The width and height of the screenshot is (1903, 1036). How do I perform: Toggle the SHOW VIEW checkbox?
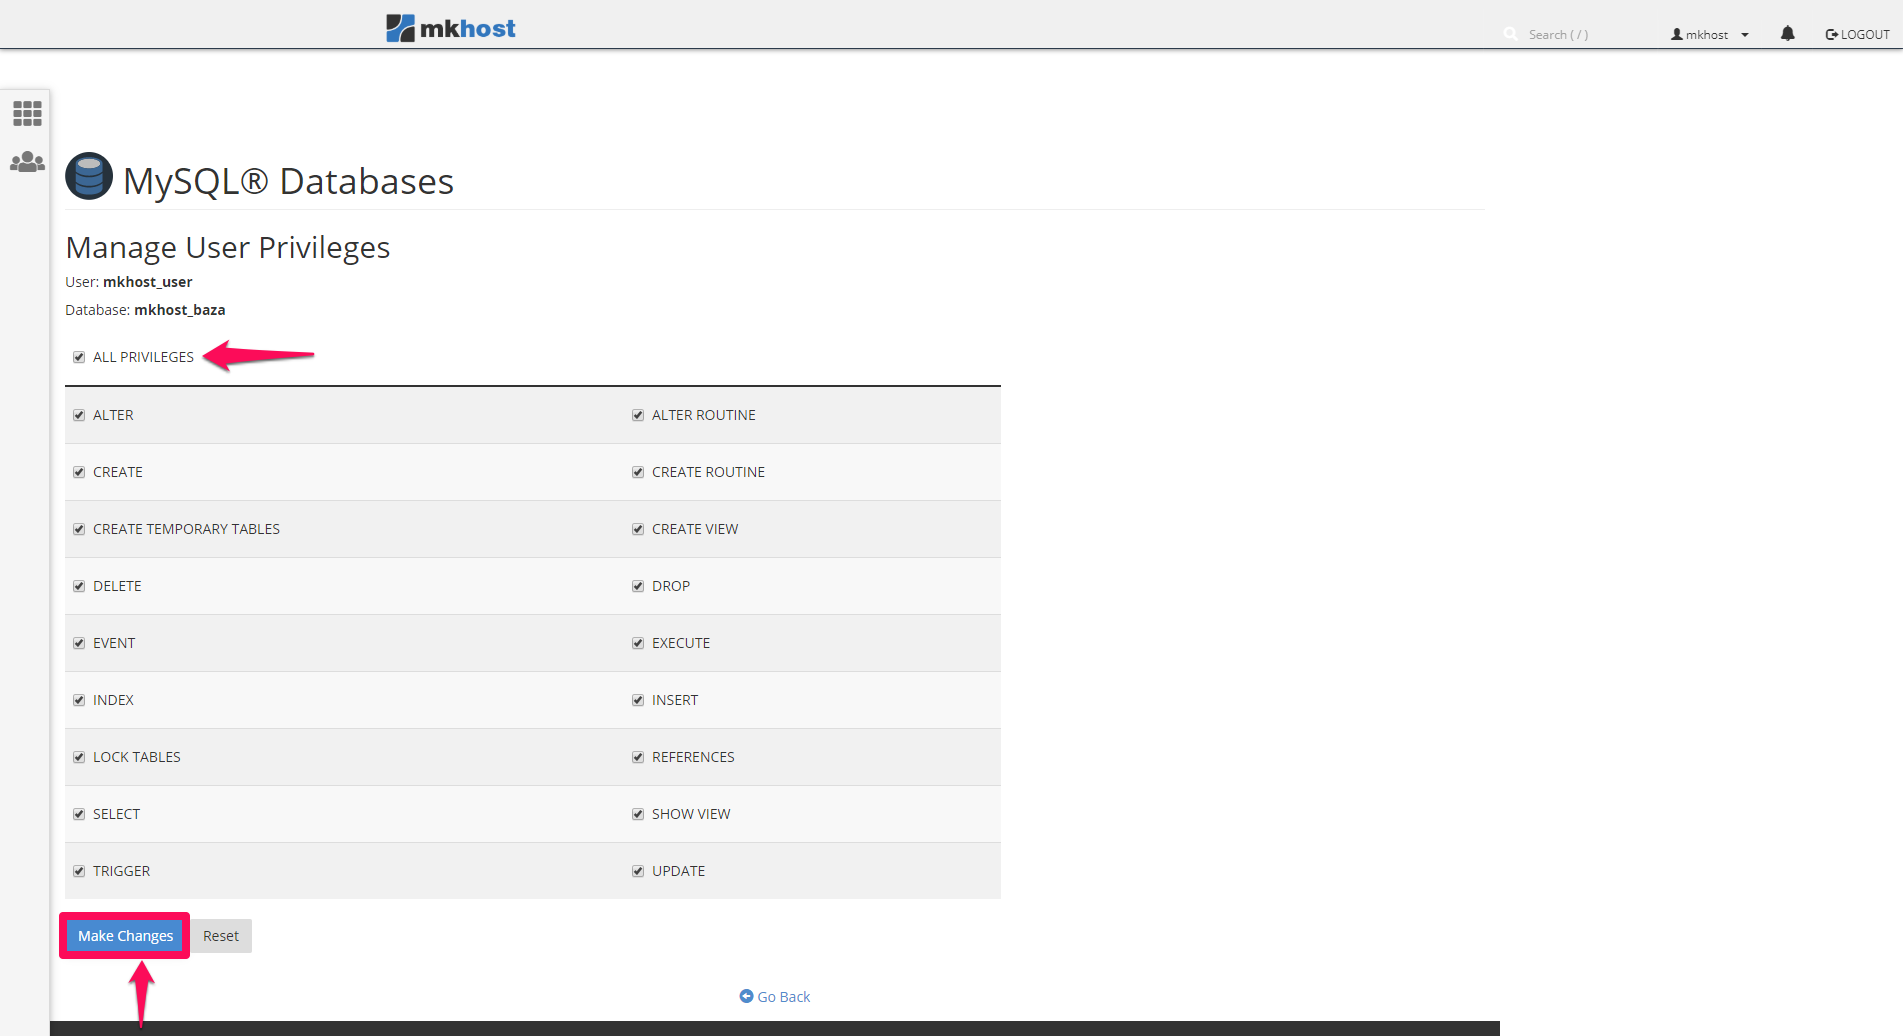[638, 814]
